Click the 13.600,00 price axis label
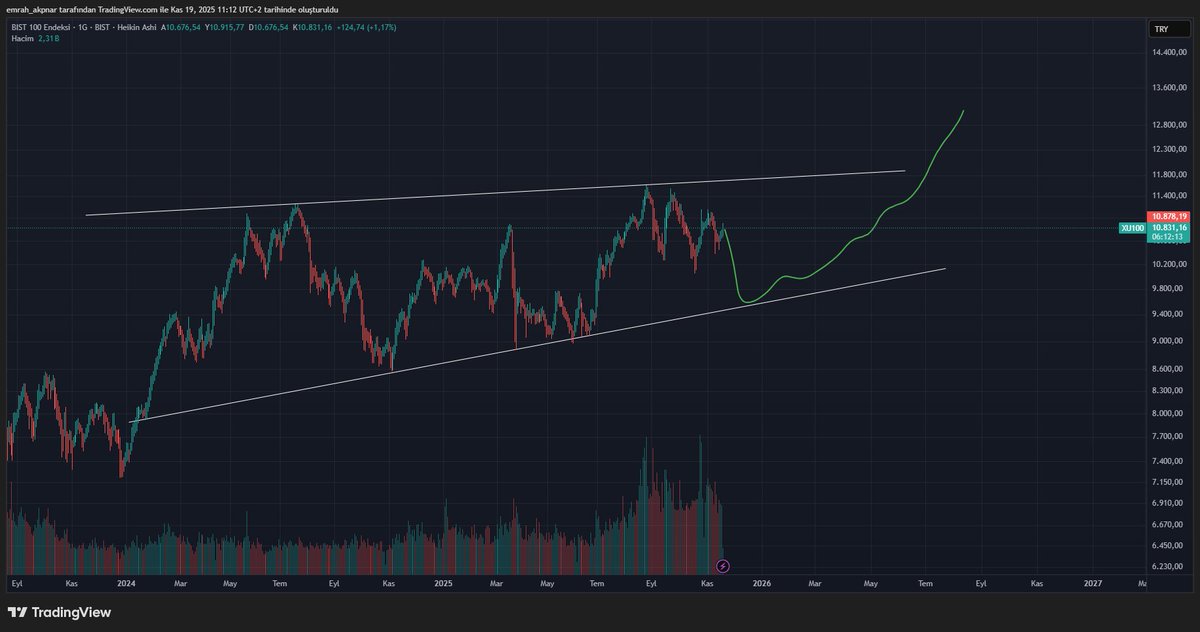Viewport: 1200px width, 632px height. [x=1168, y=88]
